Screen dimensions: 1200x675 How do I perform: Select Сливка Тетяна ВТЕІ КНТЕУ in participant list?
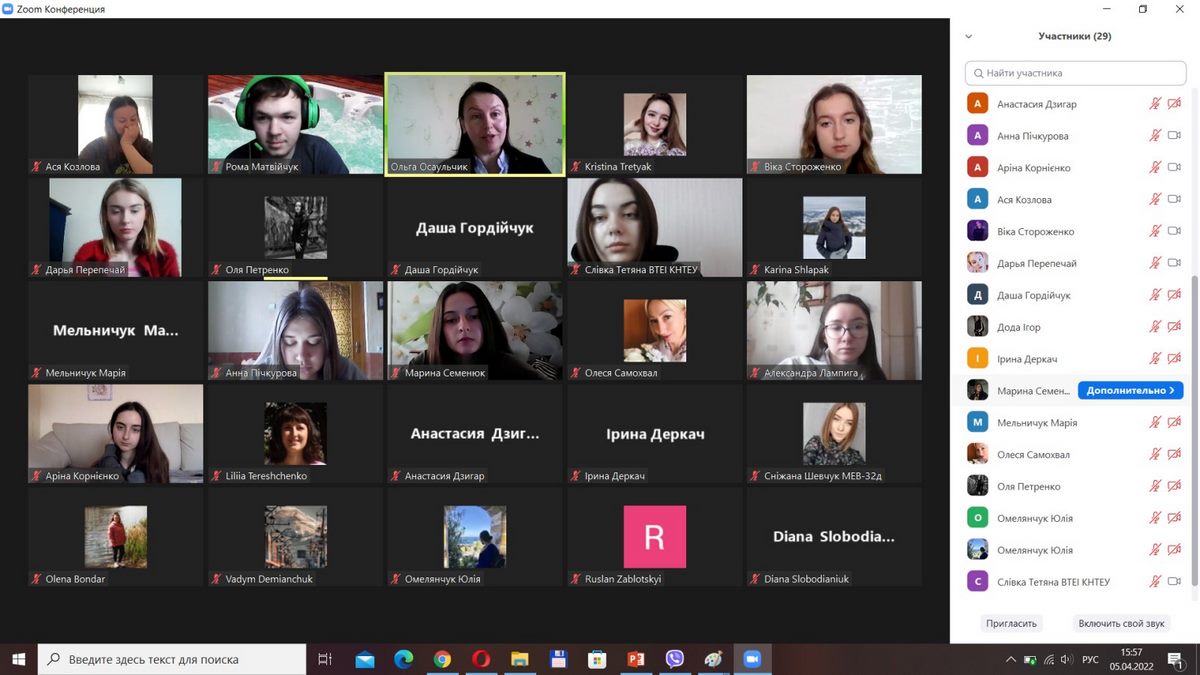point(1053,582)
